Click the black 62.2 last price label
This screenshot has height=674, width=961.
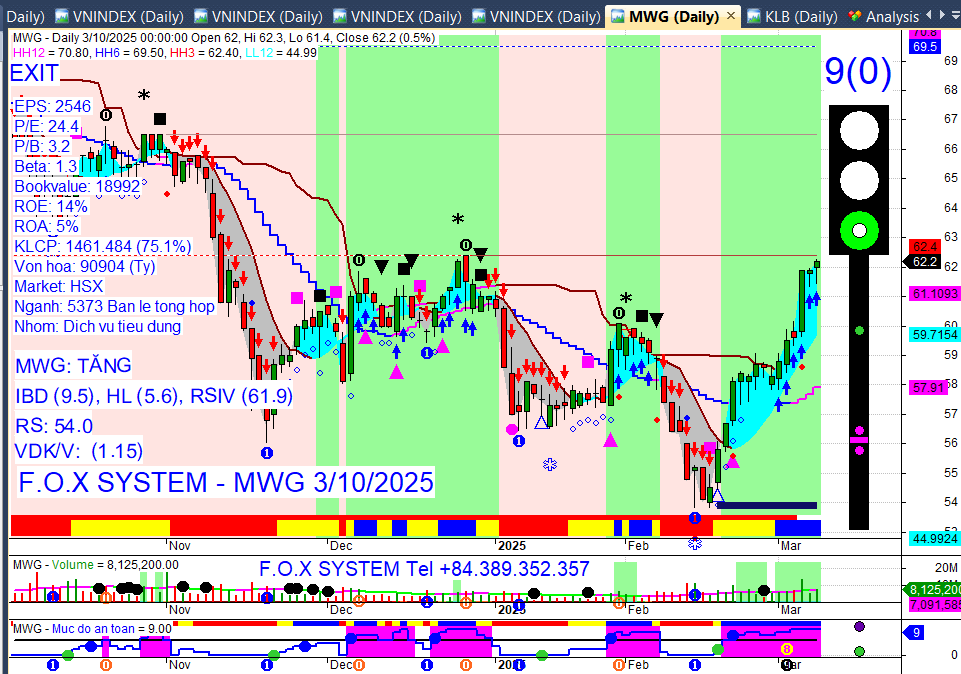tap(924, 262)
